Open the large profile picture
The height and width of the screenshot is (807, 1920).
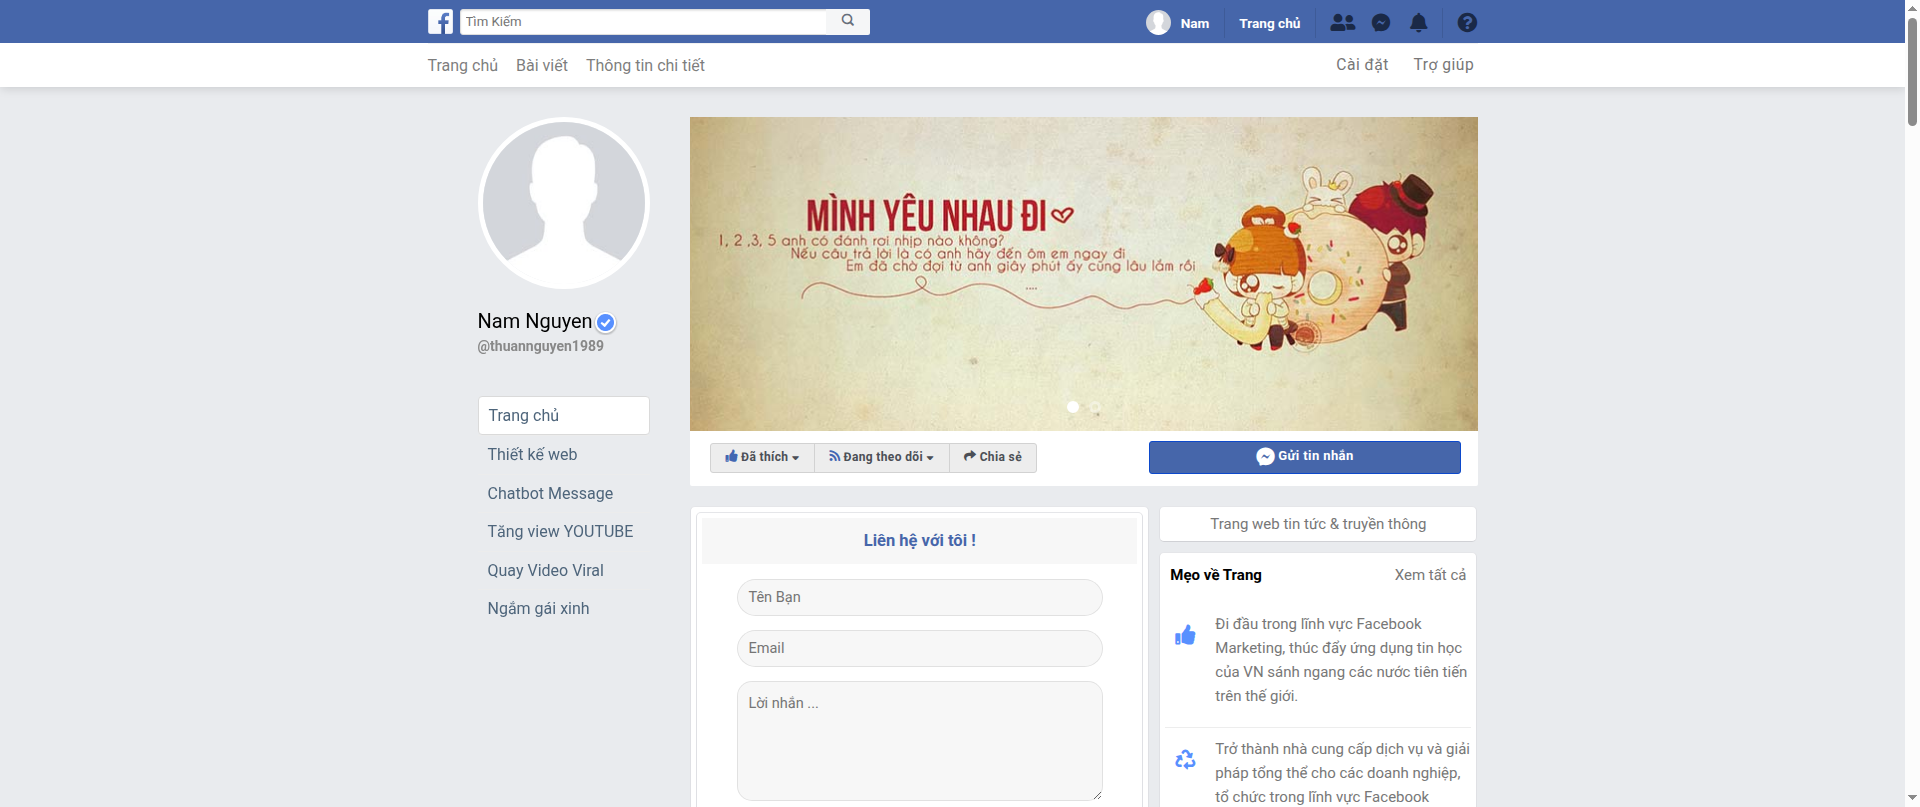[564, 204]
